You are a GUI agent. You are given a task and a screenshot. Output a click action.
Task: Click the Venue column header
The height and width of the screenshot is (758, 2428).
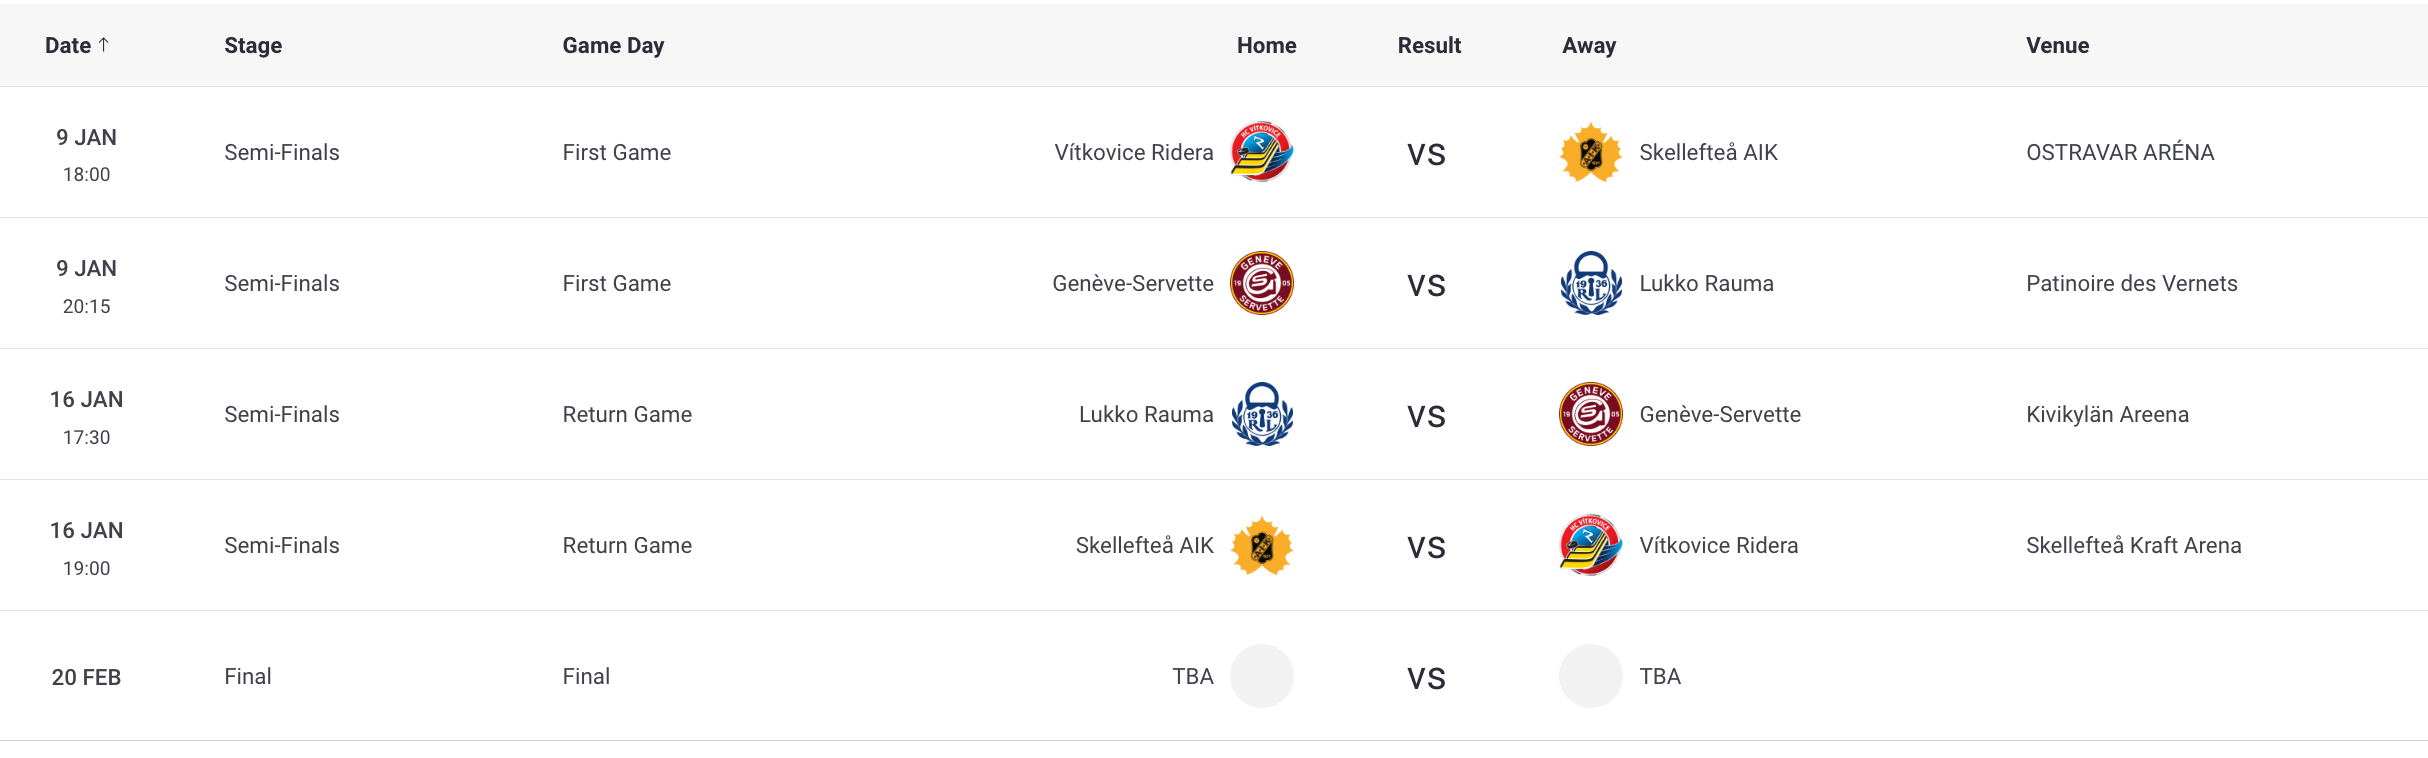2057,45
